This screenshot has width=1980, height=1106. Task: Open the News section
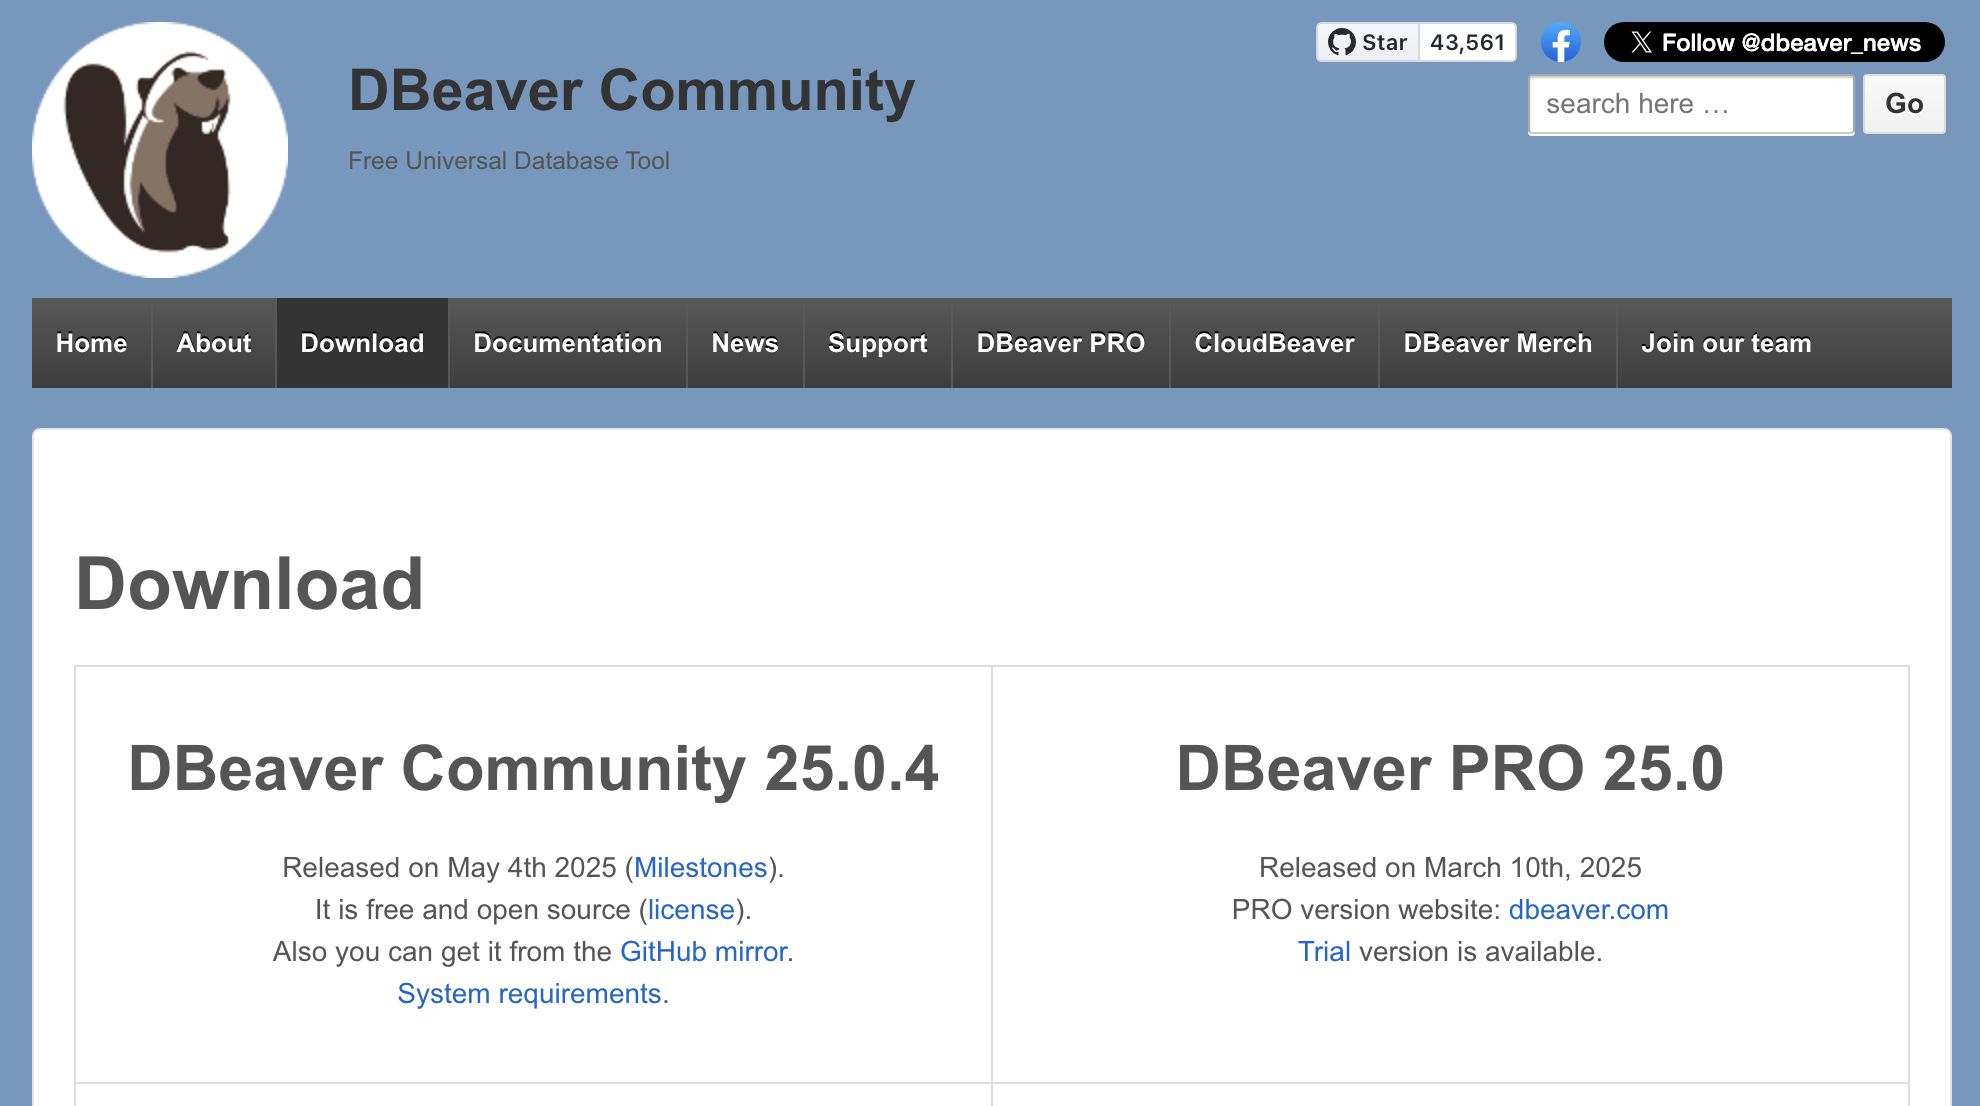(x=744, y=343)
